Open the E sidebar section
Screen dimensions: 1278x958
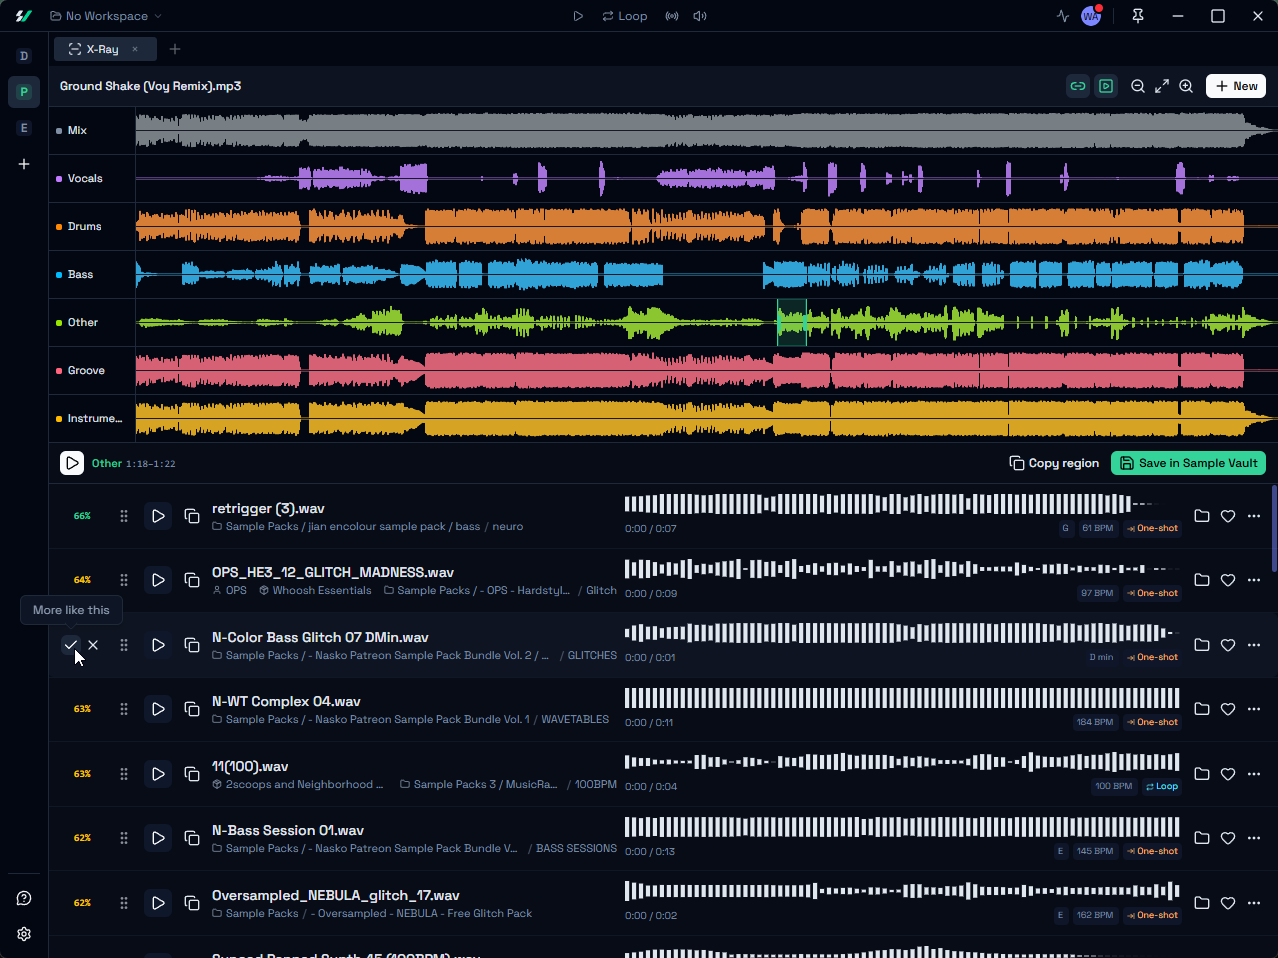tap(24, 128)
